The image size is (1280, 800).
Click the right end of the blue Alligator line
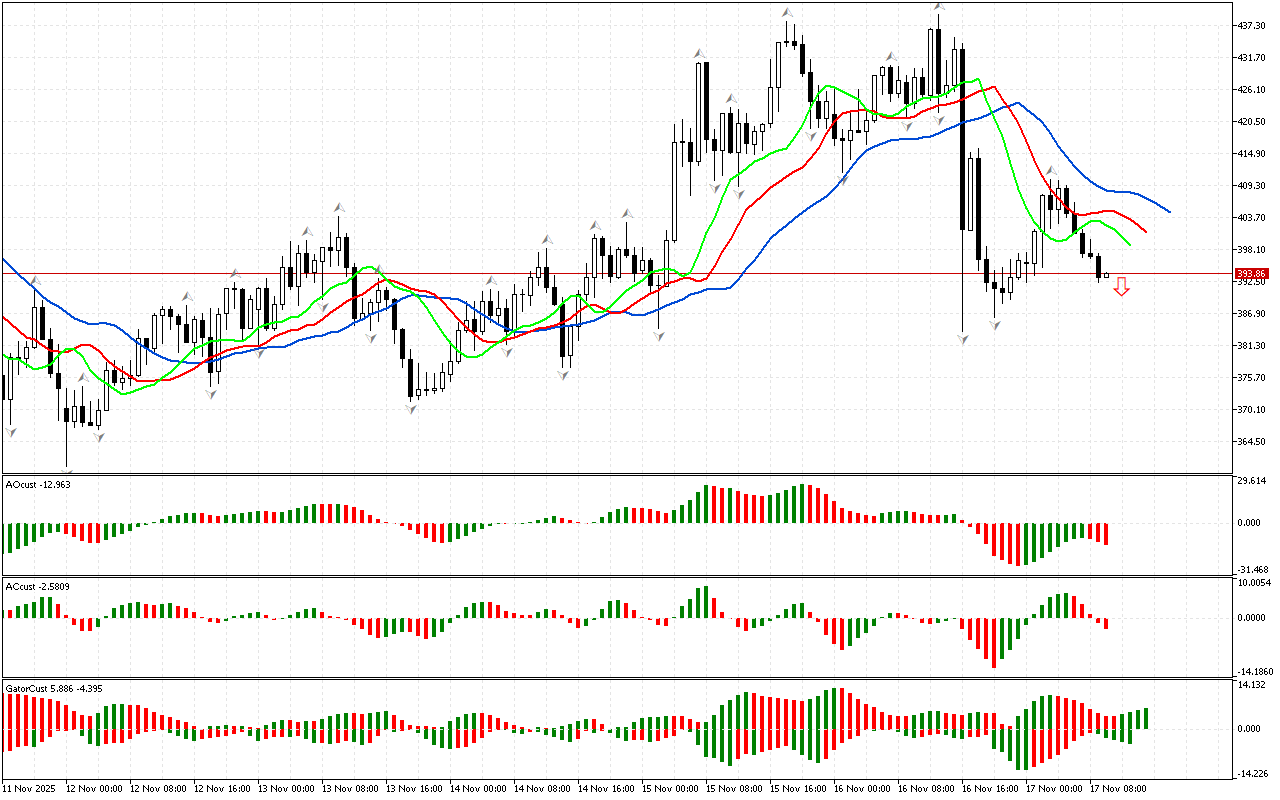(1168, 211)
